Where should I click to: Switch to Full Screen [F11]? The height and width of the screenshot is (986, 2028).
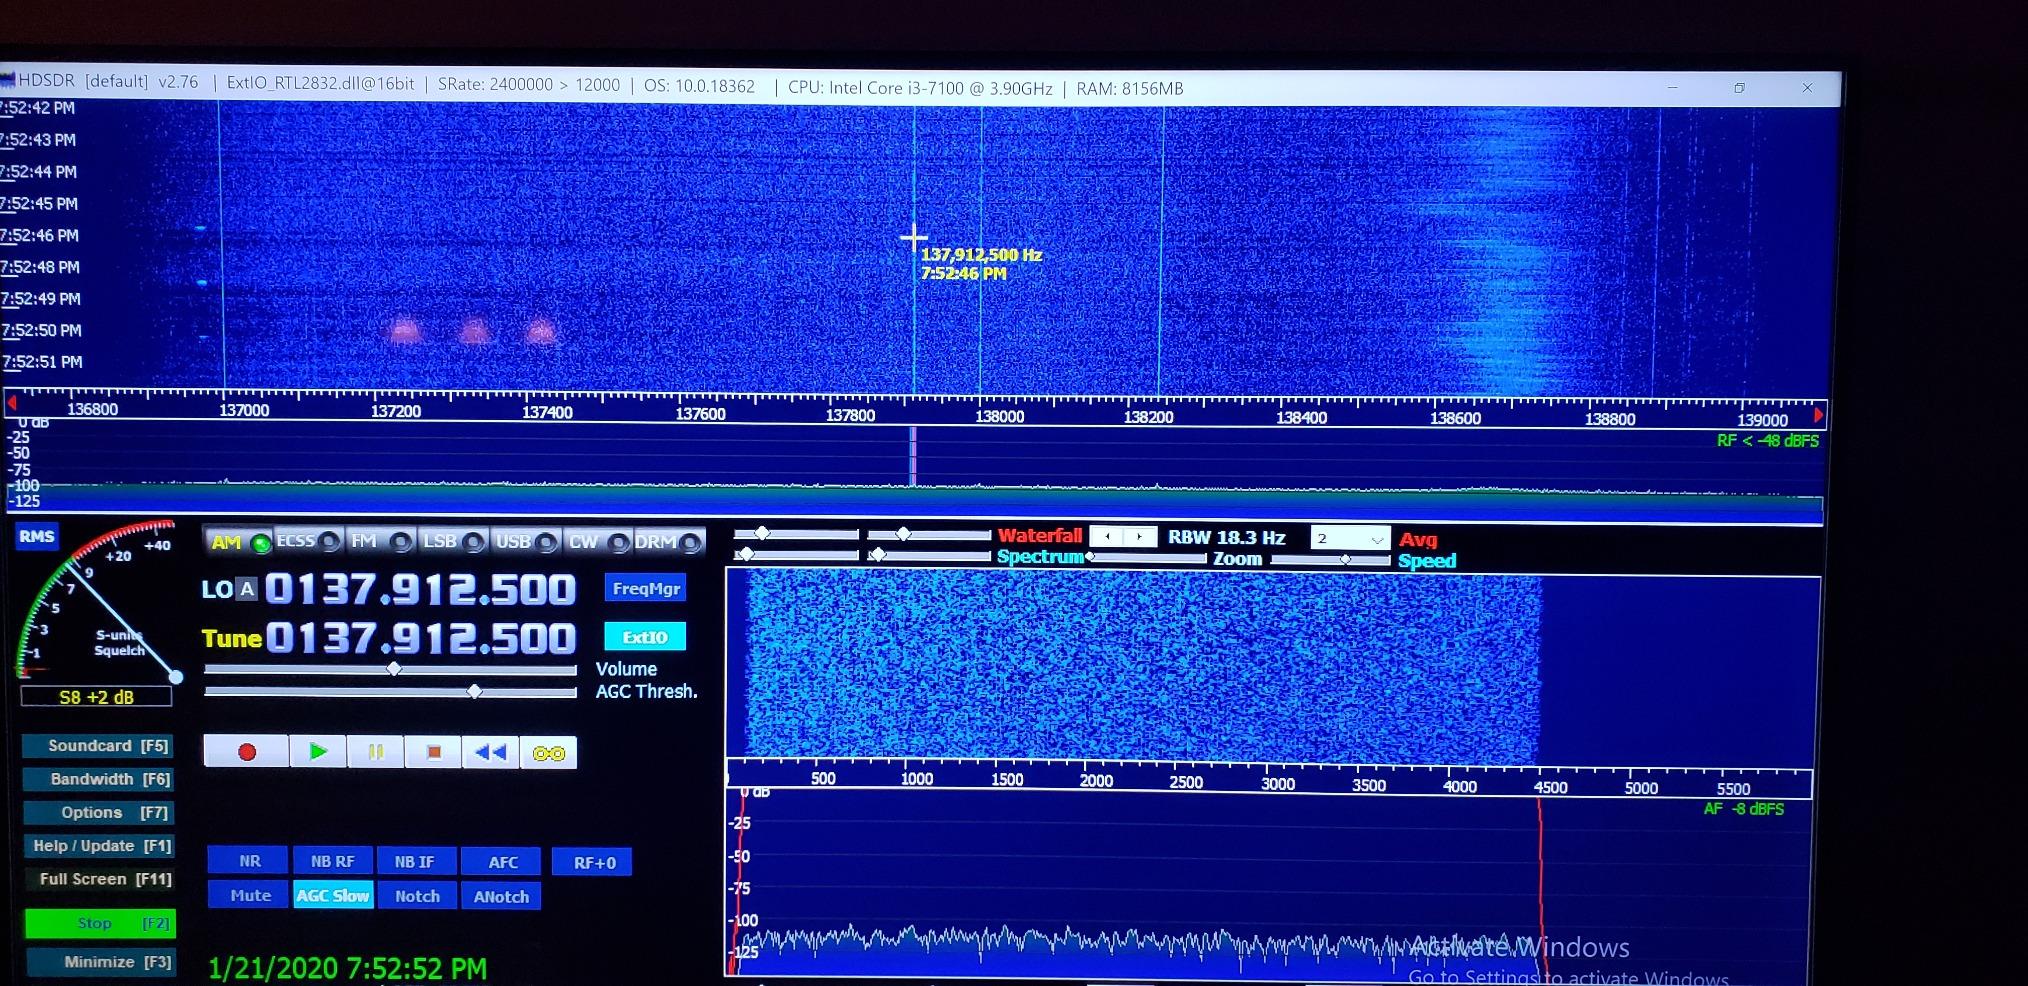pyautogui.click(x=98, y=879)
